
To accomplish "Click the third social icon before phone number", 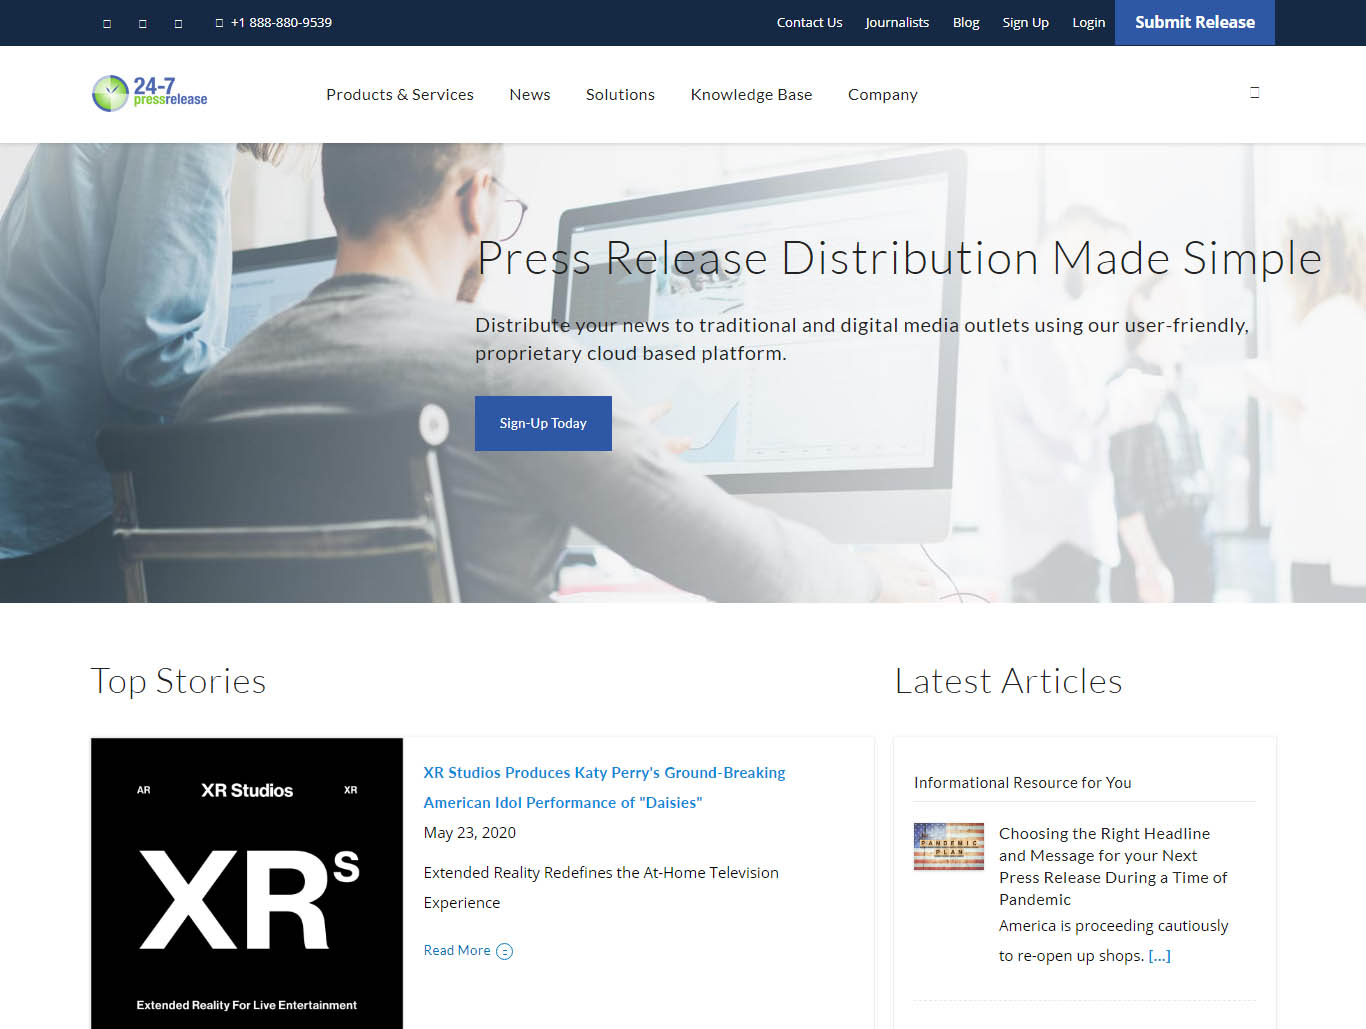I will [x=178, y=23].
